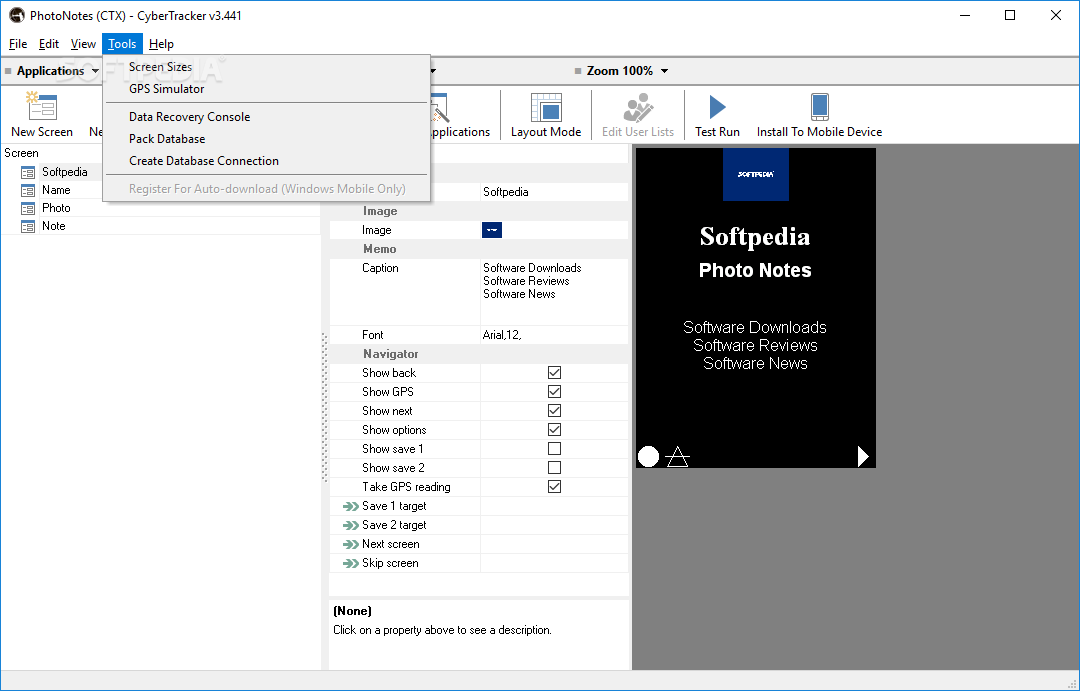Open the View menu
1080x691 pixels.
point(83,44)
